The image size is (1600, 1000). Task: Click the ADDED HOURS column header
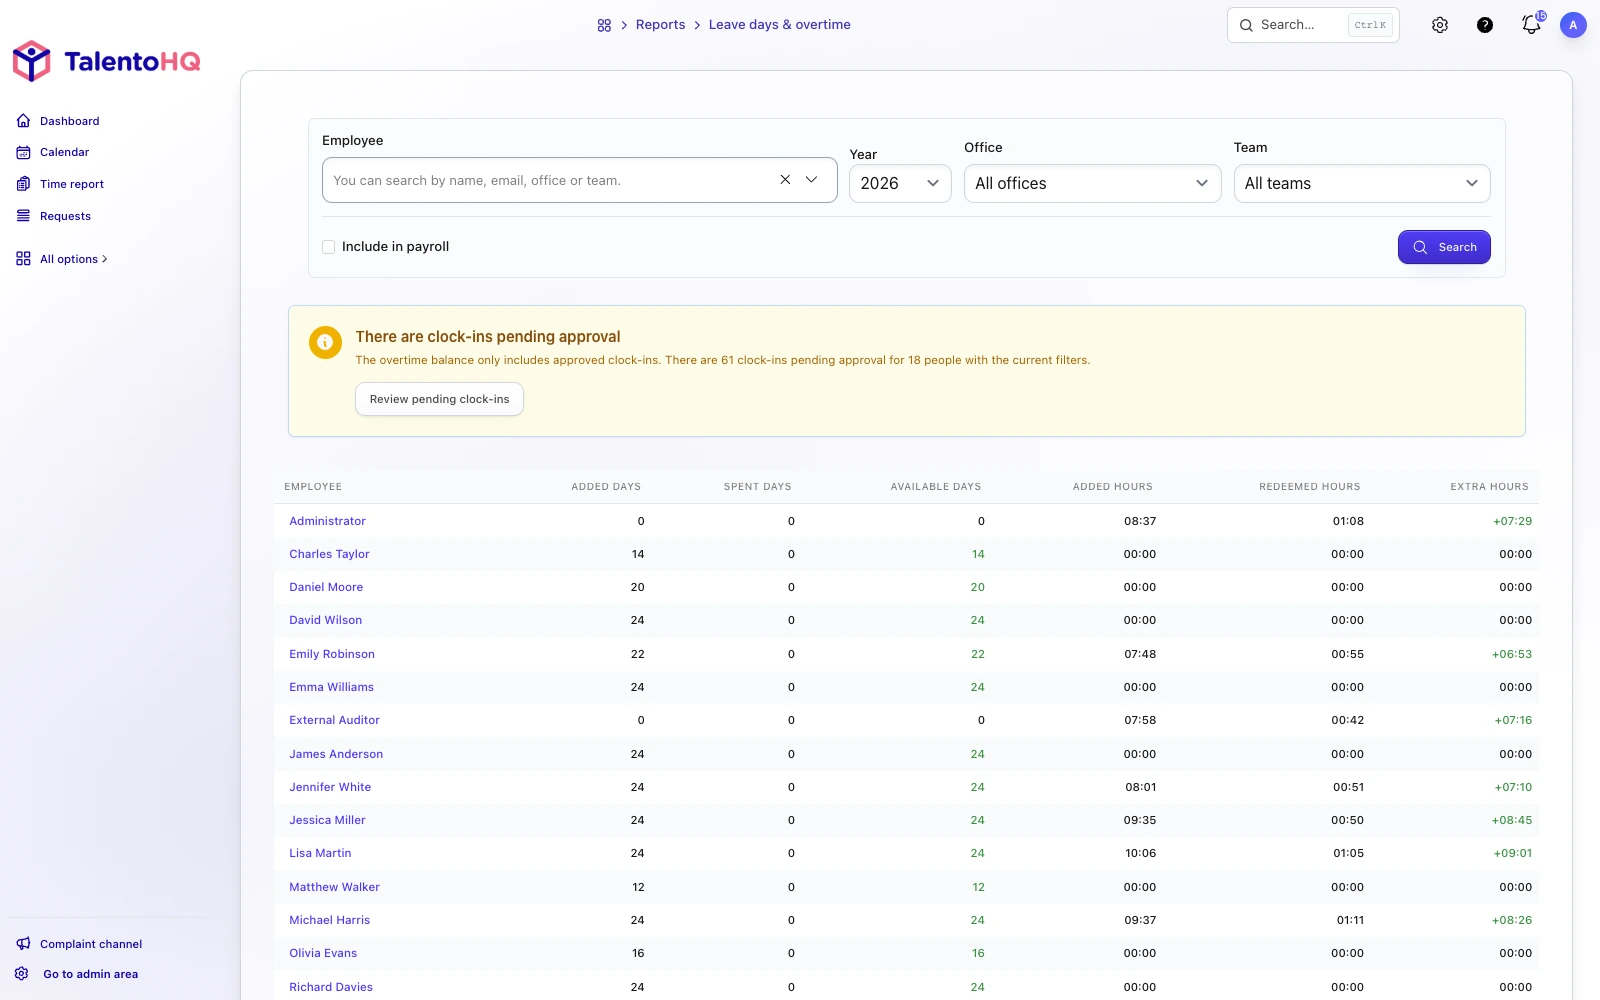click(1113, 487)
